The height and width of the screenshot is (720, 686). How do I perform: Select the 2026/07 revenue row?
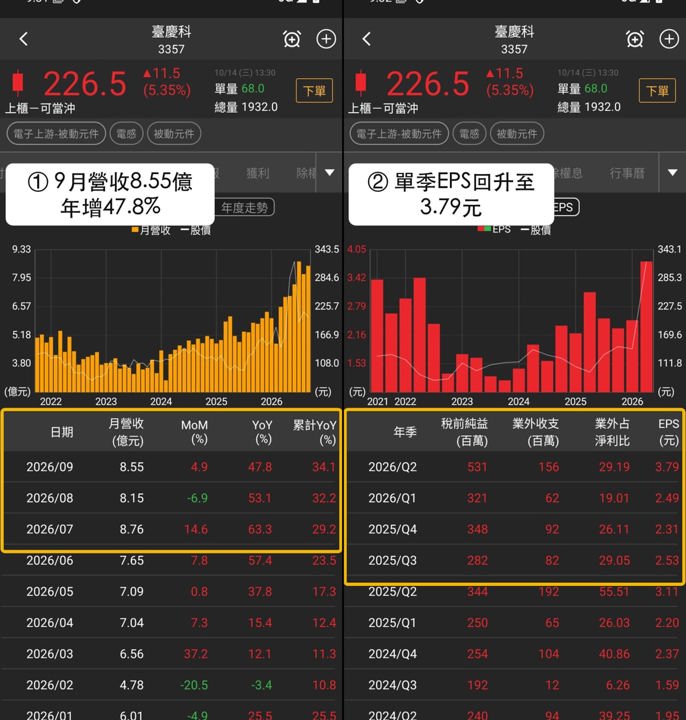[171, 529]
